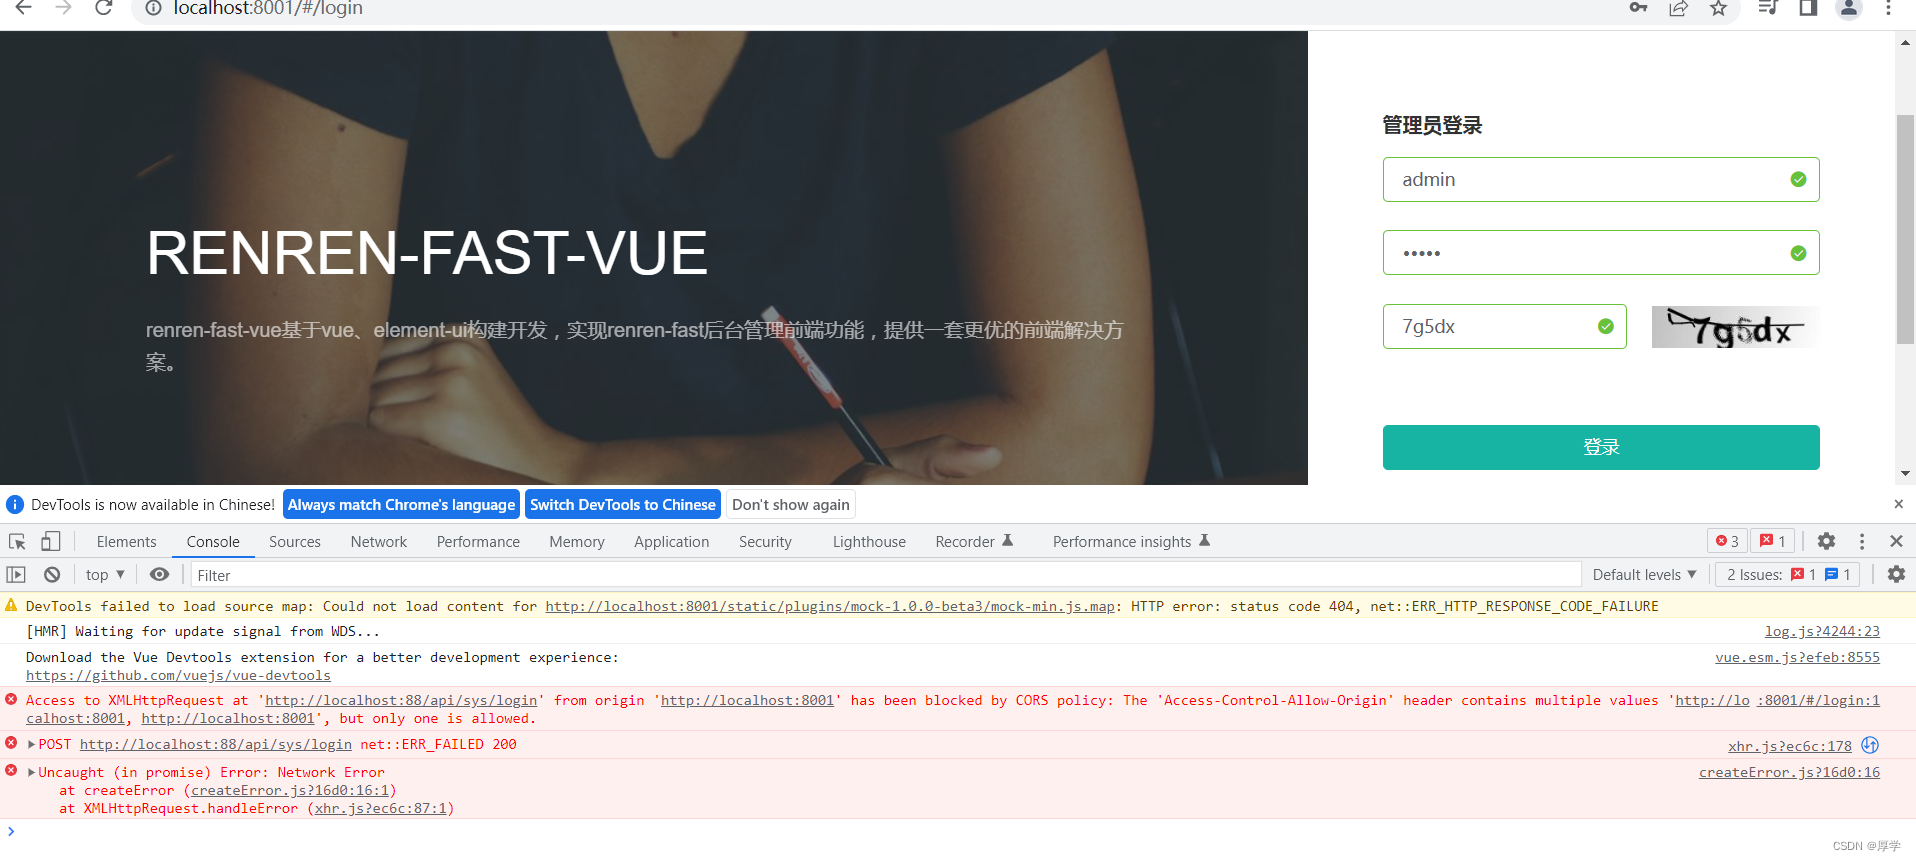This screenshot has width=1916, height=861.
Task: Switch to the Elements tab
Action: point(127,541)
